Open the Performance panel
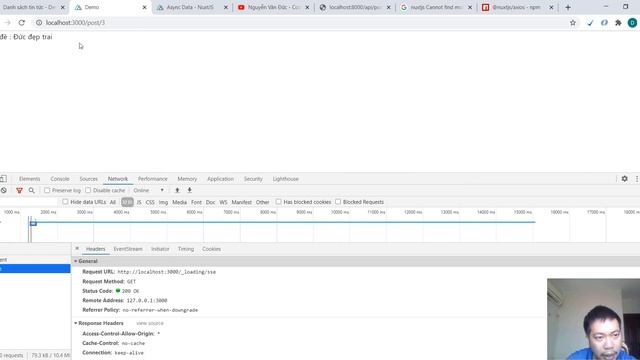The width and height of the screenshot is (640, 360). point(153,179)
